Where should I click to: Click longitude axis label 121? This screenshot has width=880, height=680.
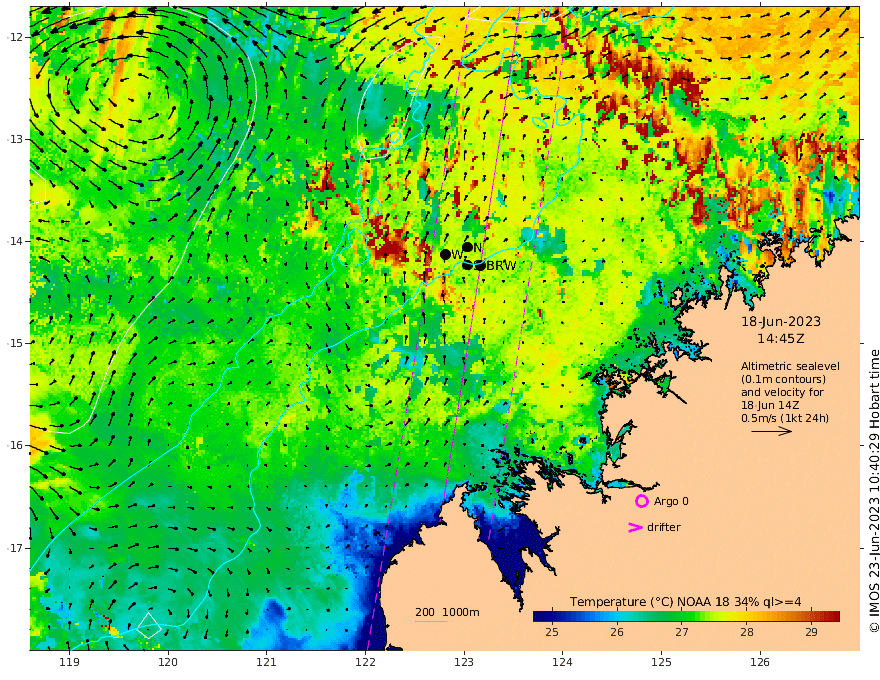[267, 662]
